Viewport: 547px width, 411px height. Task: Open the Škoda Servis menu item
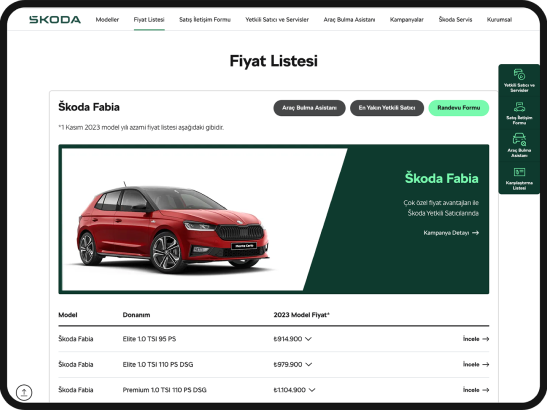tap(455, 20)
